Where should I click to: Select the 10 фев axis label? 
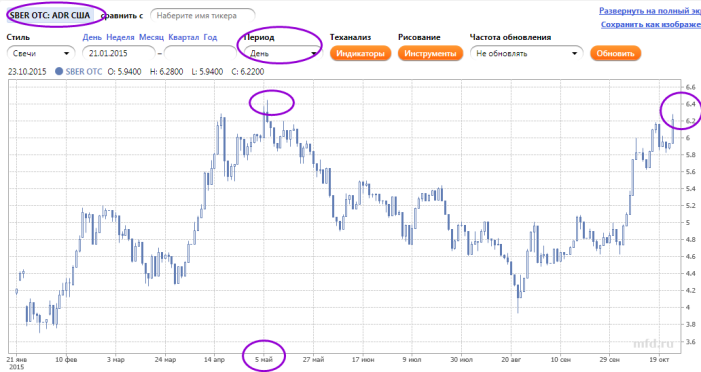pos(66,359)
